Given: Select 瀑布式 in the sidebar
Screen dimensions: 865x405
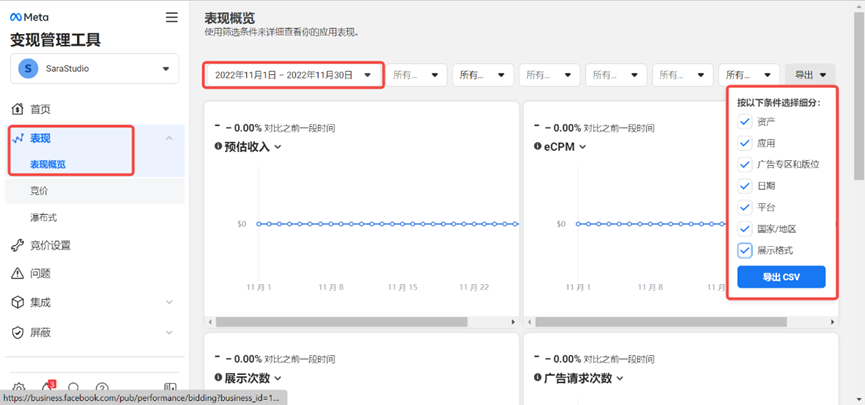Looking at the screenshot, I should [43, 217].
